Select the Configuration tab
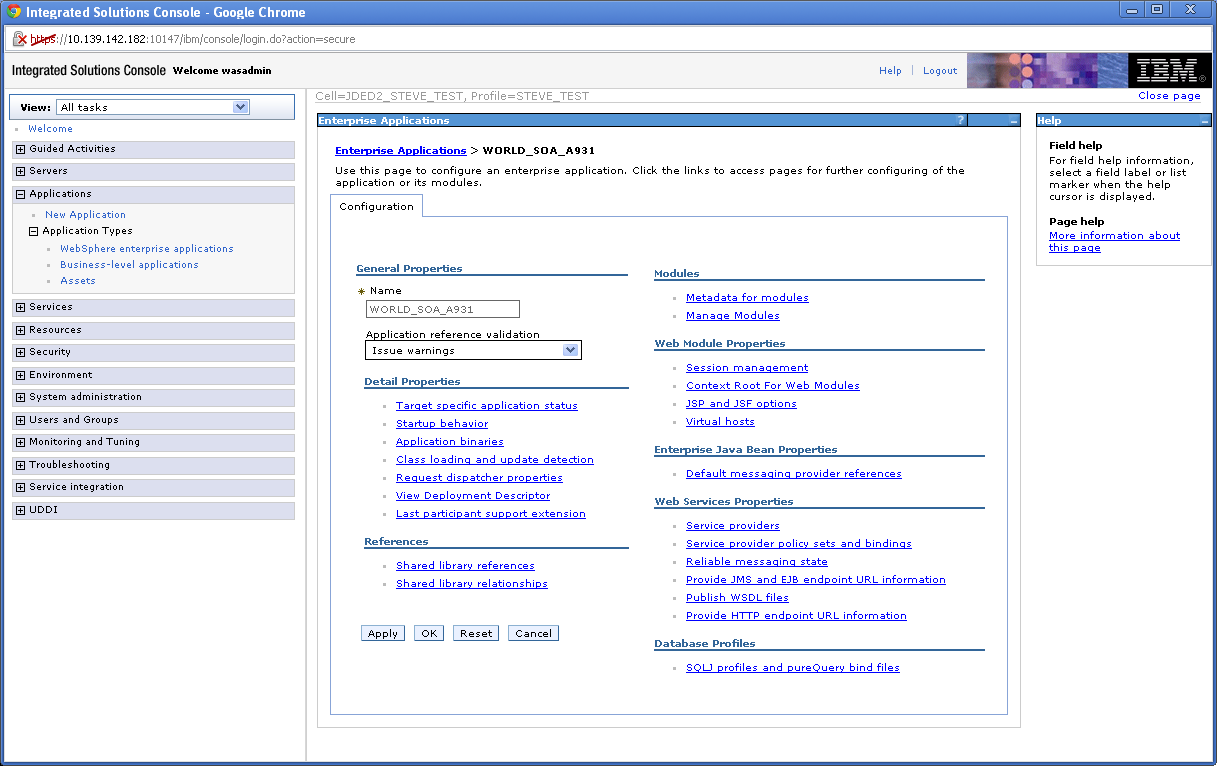 point(377,206)
